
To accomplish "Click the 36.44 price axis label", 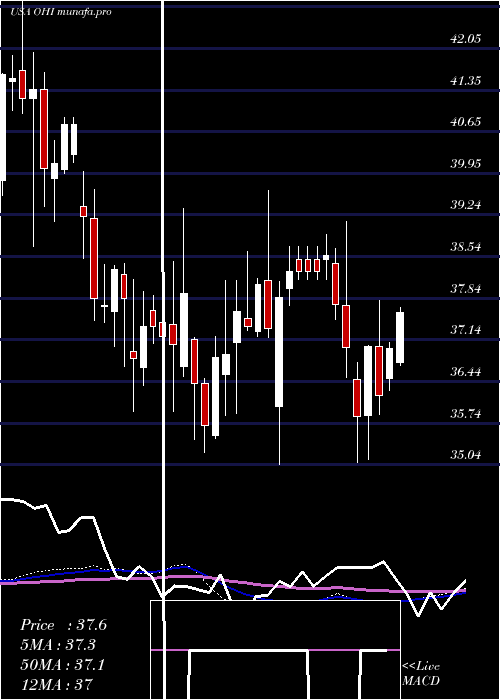I will tap(466, 371).
